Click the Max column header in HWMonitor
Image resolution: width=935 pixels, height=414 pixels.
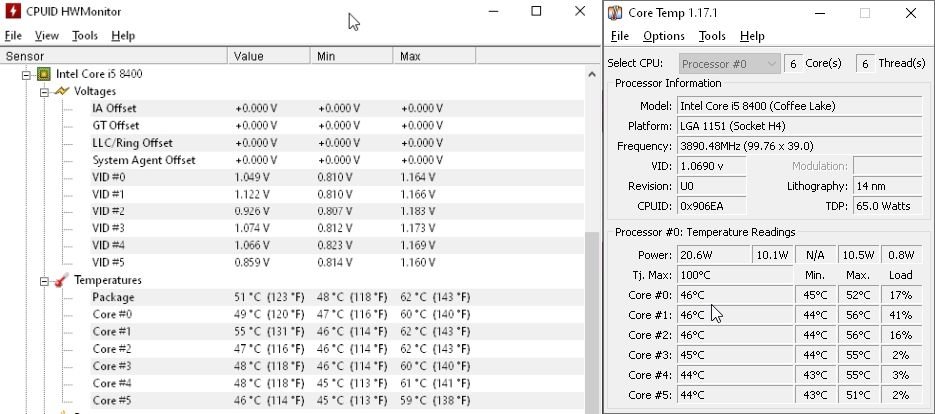click(x=434, y=56)
